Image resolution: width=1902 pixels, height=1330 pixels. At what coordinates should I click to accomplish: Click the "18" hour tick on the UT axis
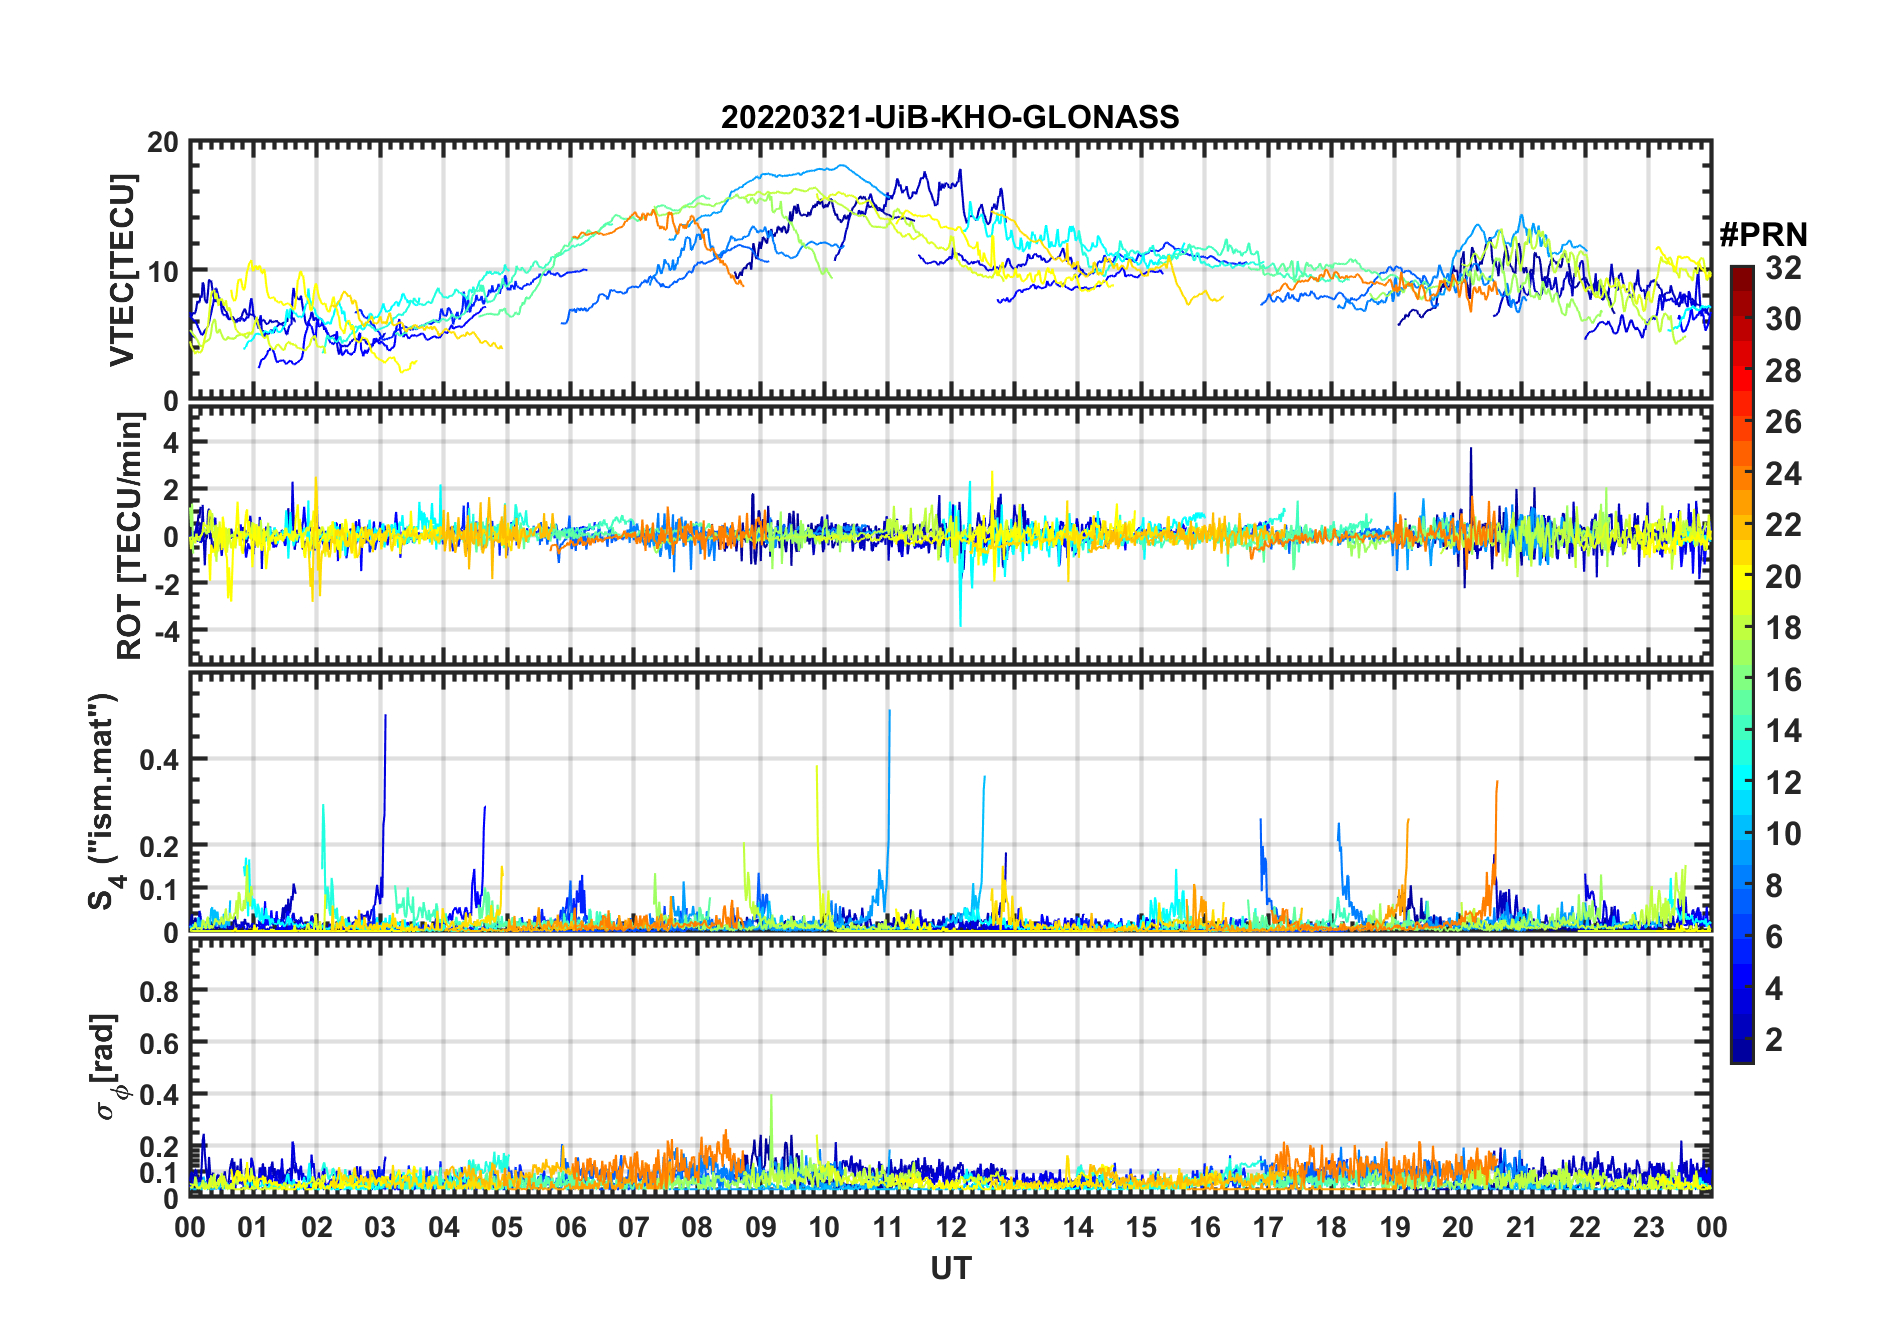[1332, 1227]
